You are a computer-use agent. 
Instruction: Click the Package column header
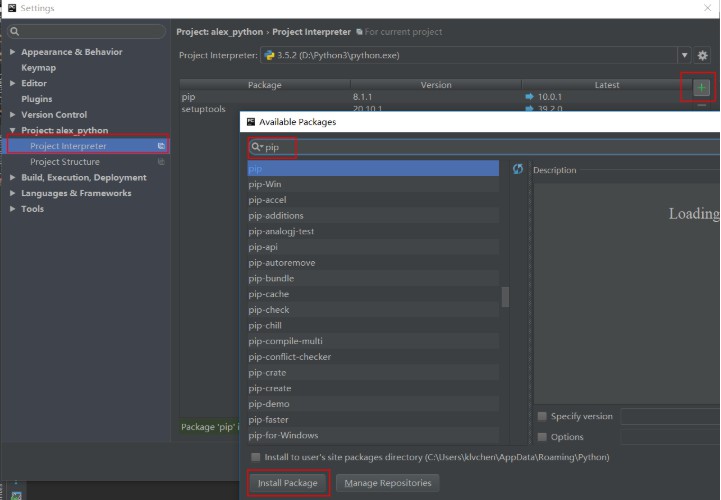264,85
